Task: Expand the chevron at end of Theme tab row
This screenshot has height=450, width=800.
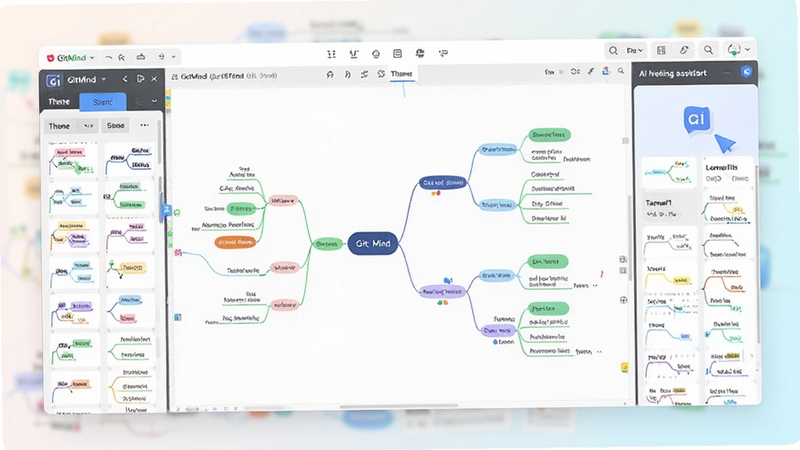Action: (154, 102)
